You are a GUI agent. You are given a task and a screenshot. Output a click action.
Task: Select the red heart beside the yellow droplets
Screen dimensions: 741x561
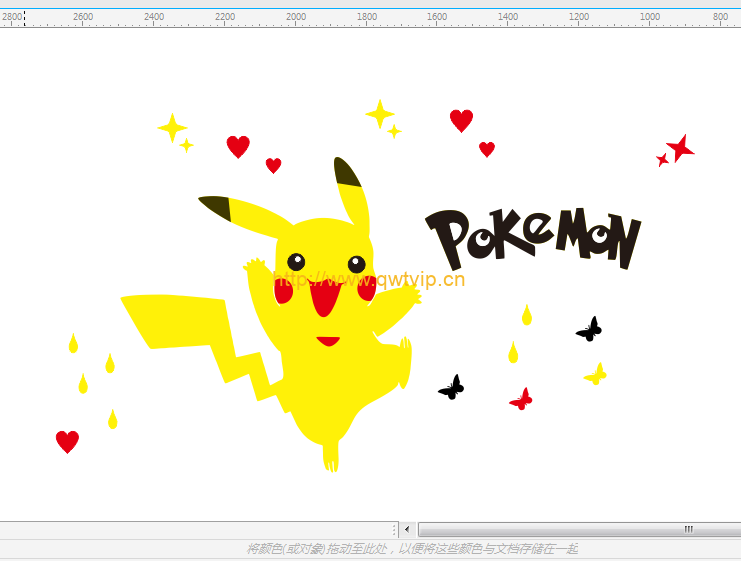point(67,442)
